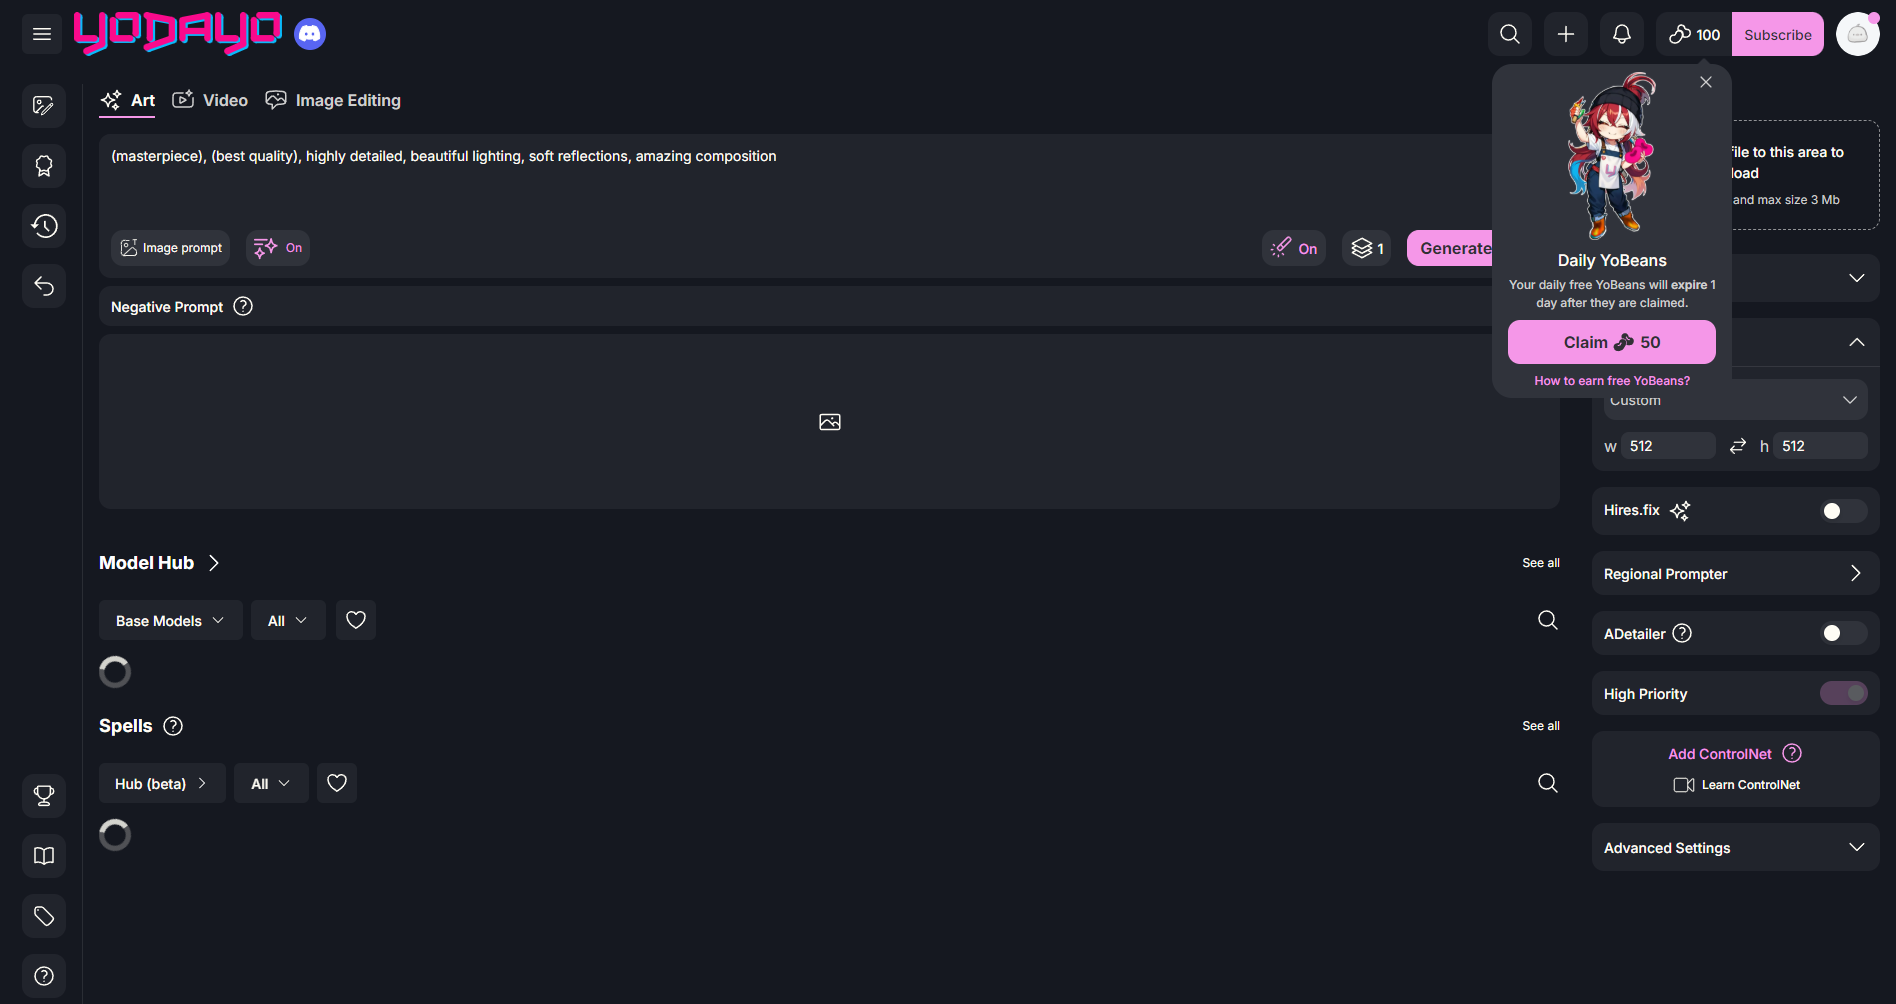Claim 50 daily YoBeans
Screen dimensions: 1896x1004
coord(1611,342)
